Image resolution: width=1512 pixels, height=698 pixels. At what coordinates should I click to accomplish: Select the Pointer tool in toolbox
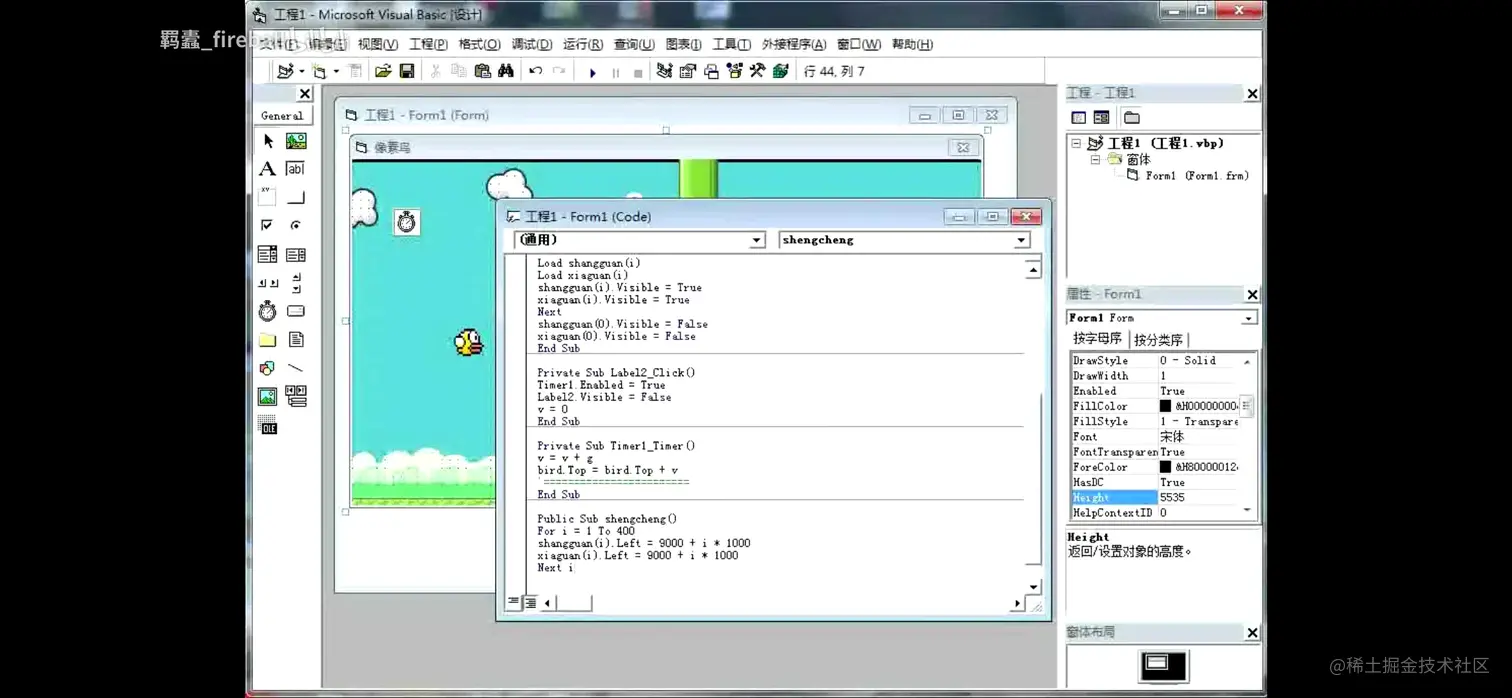pyautogui.click(x=267, y=141)
